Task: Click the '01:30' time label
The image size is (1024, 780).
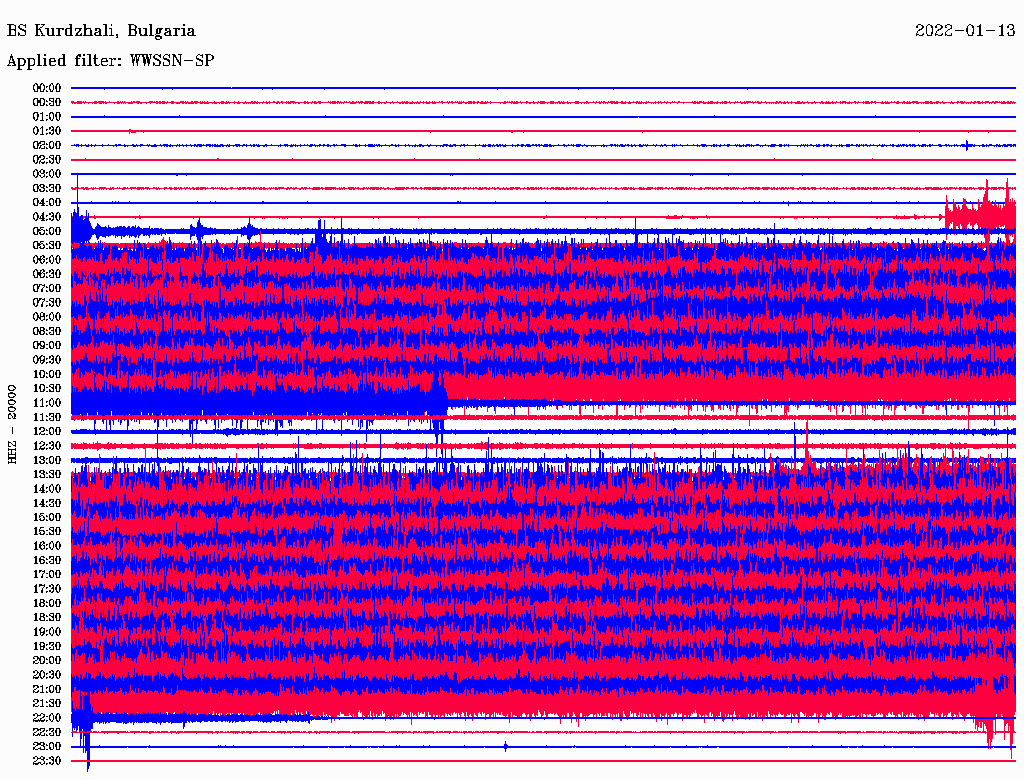Action: tap(46, 131)
